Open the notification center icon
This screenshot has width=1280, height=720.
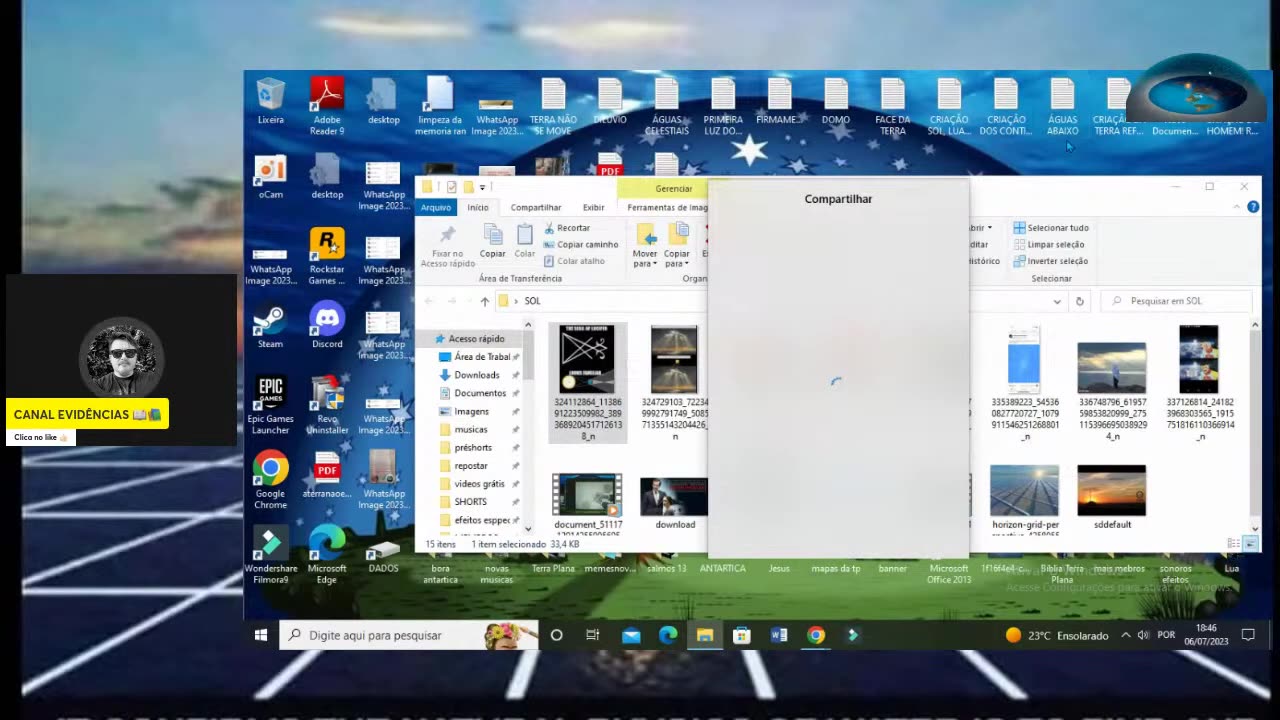click(x=1248, y=635)
